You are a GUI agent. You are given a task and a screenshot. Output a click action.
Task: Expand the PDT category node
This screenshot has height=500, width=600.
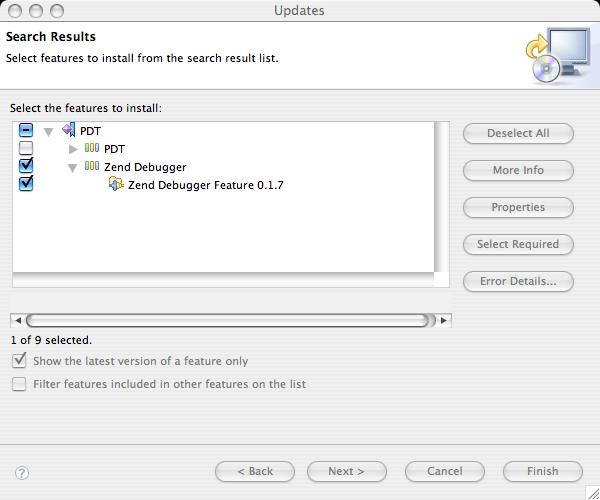coord(73,149)
